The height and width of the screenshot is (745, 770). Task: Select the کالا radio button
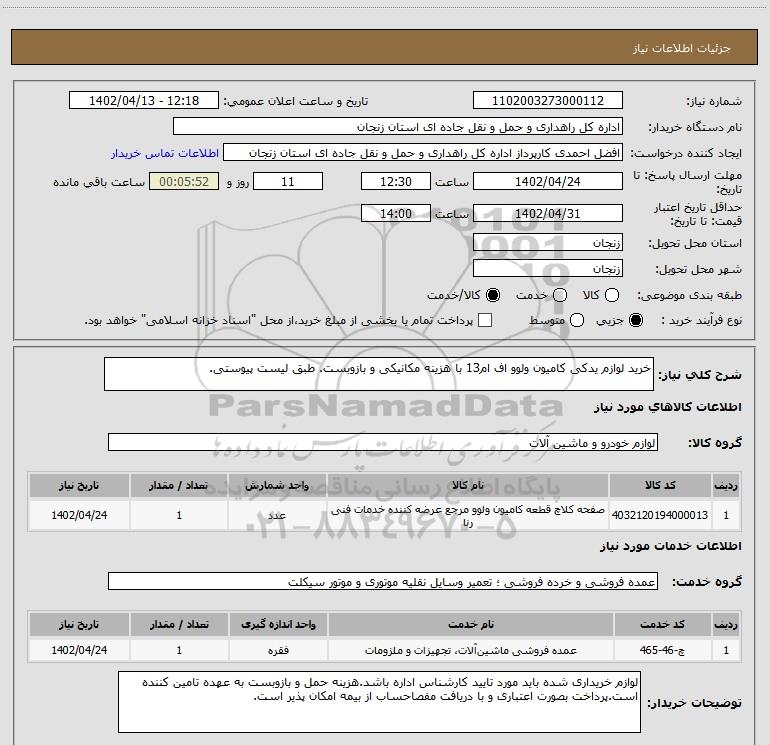coord(612,295)
